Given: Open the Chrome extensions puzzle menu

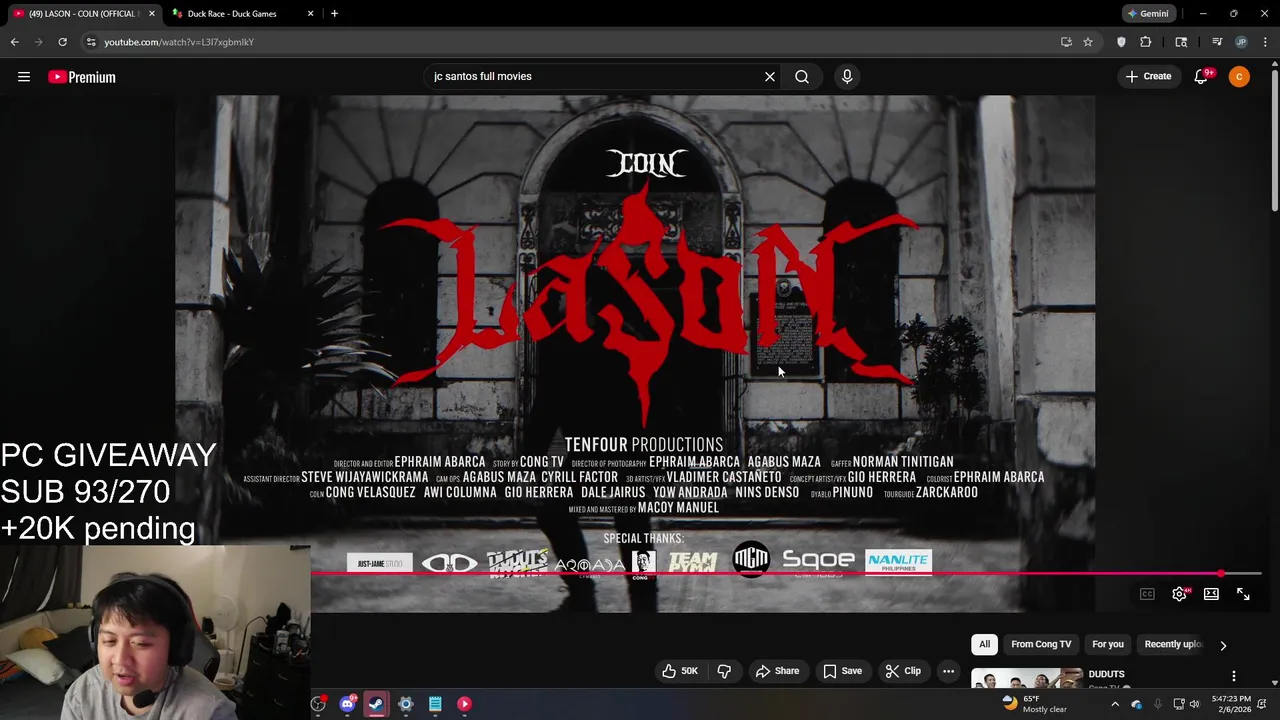Looking at the screenshot, I should pyautogui.click(x=1146, y=42).
